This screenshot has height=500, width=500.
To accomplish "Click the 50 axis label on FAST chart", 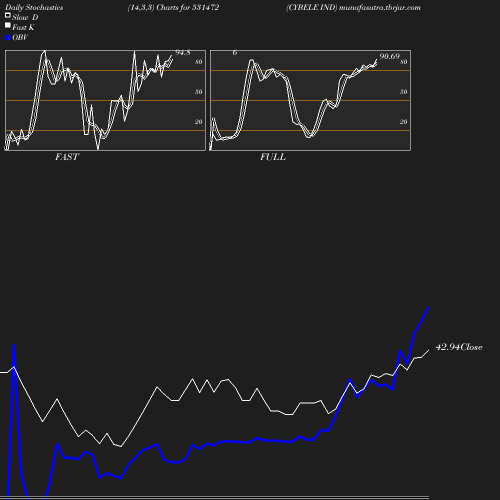I will pyautogui.click(x=199, y=92).
